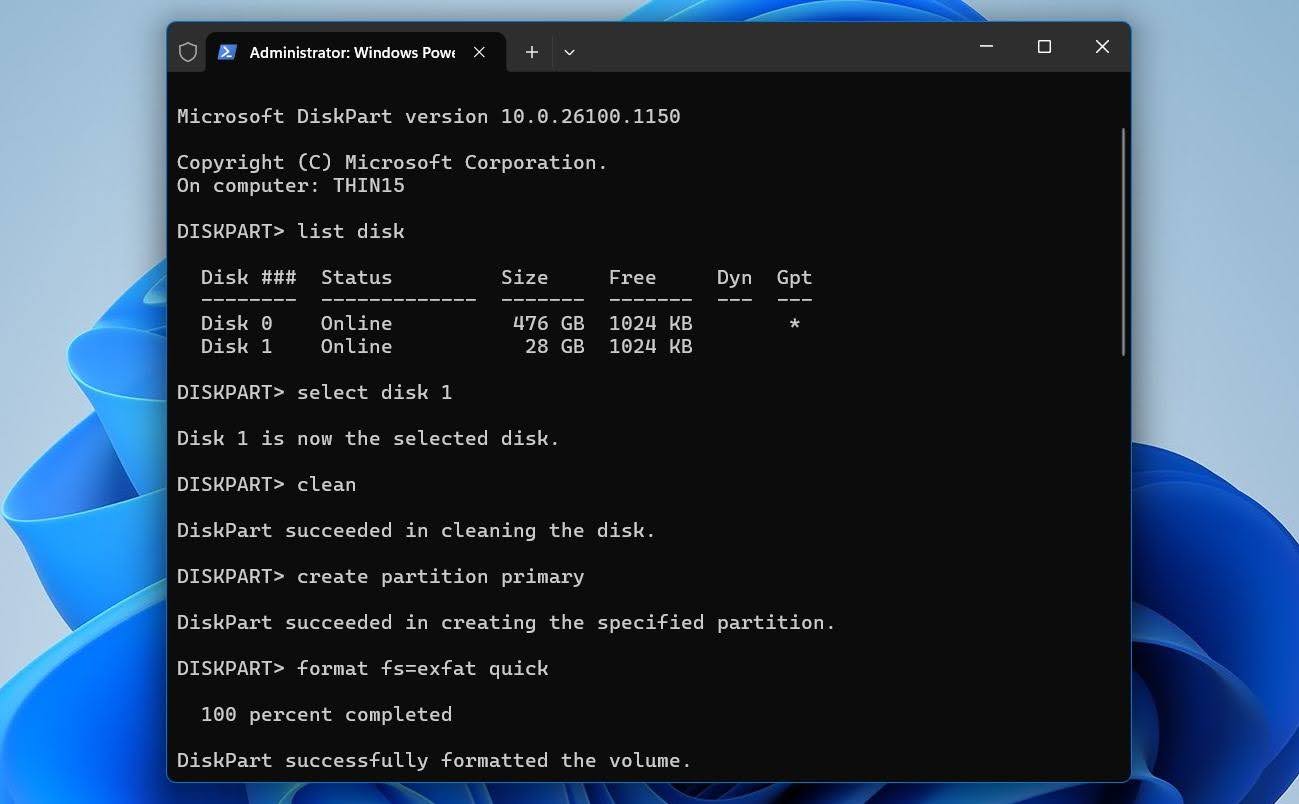Minimize the terminal window
The width and height of the screenshot is (1299, 804).
pos(987,47)
